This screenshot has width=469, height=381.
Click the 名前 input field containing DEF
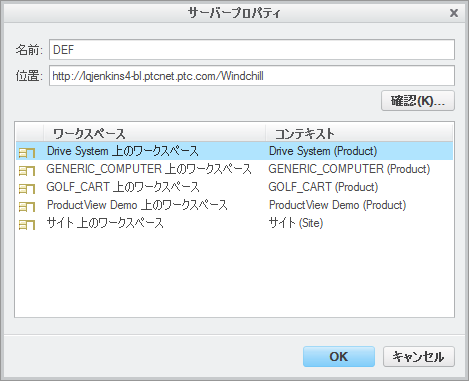click(252, 50)
